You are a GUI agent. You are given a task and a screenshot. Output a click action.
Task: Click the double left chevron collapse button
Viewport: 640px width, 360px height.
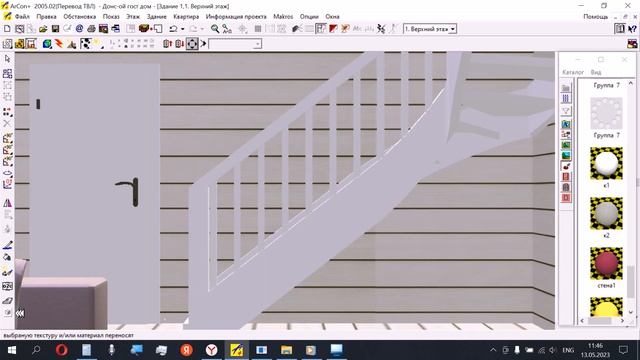pyautogui.click(x=20, y=313)
